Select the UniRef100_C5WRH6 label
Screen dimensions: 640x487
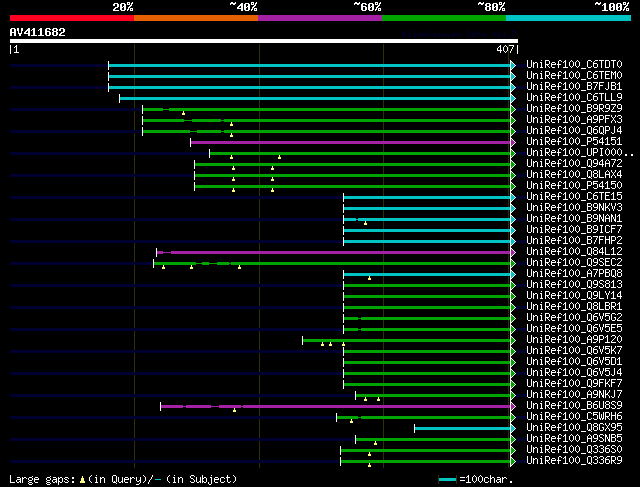[574, 417]
